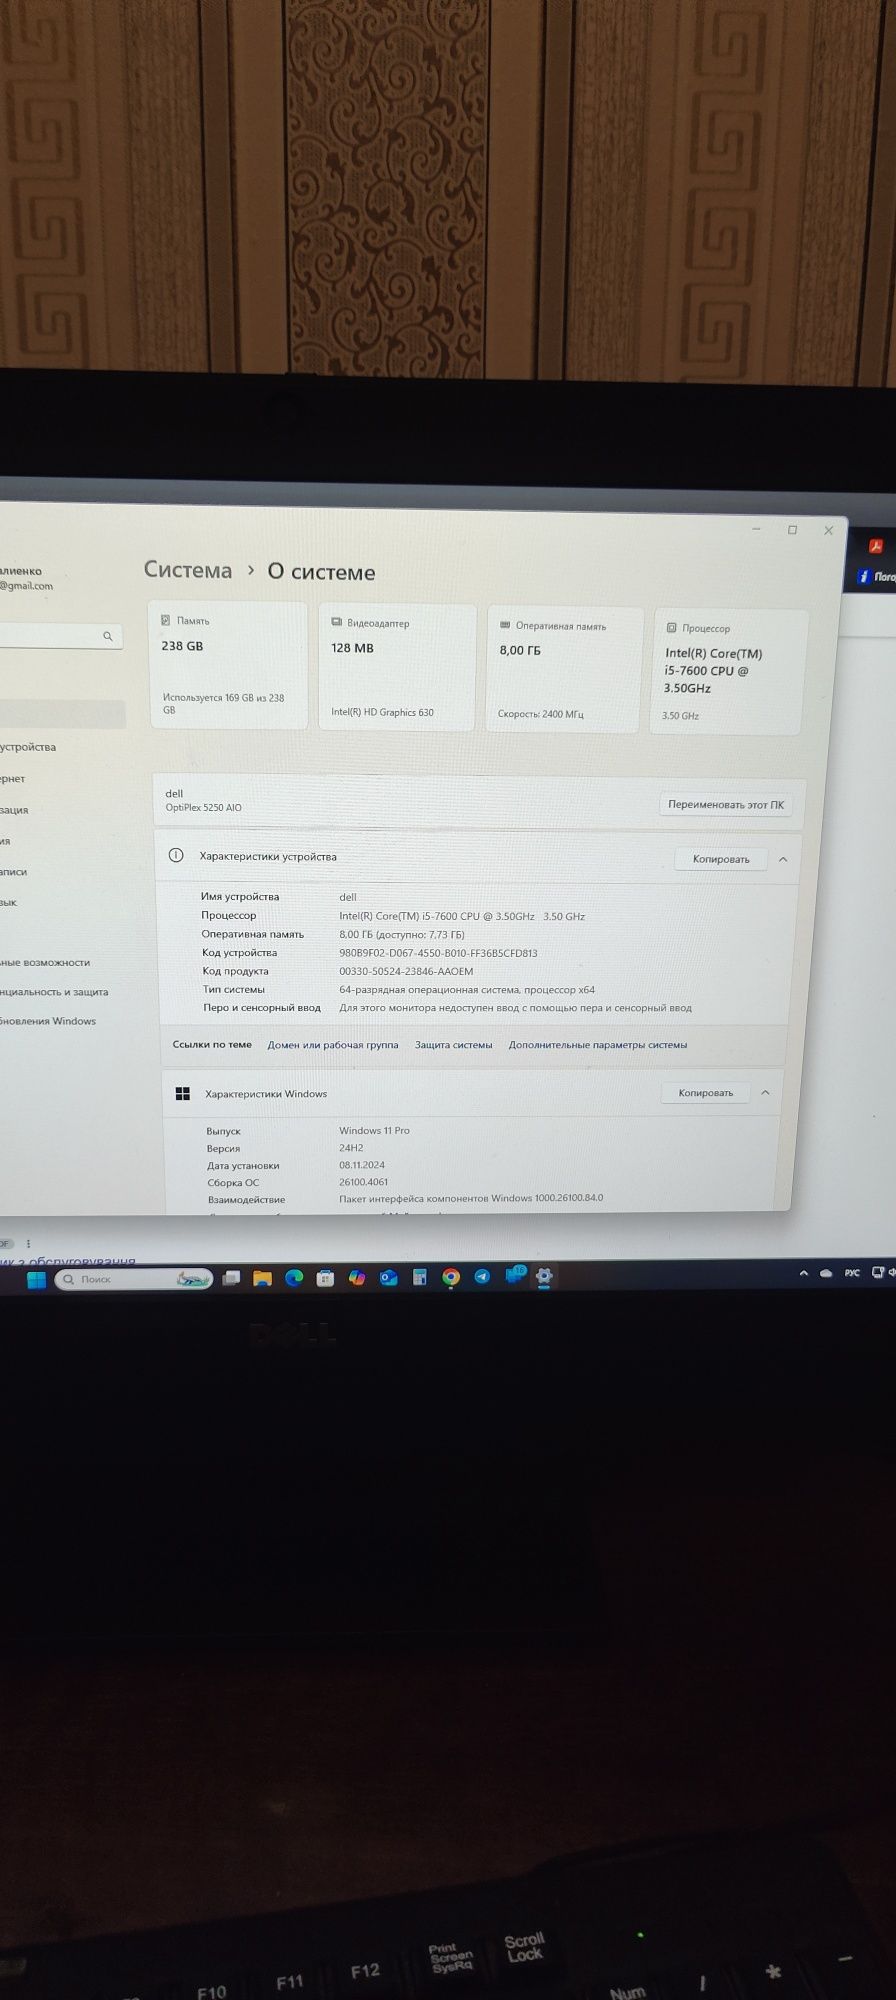Click the Тип системы 64-разрядная value
This screenshot has height=2000, width=896.
(467, 990)
